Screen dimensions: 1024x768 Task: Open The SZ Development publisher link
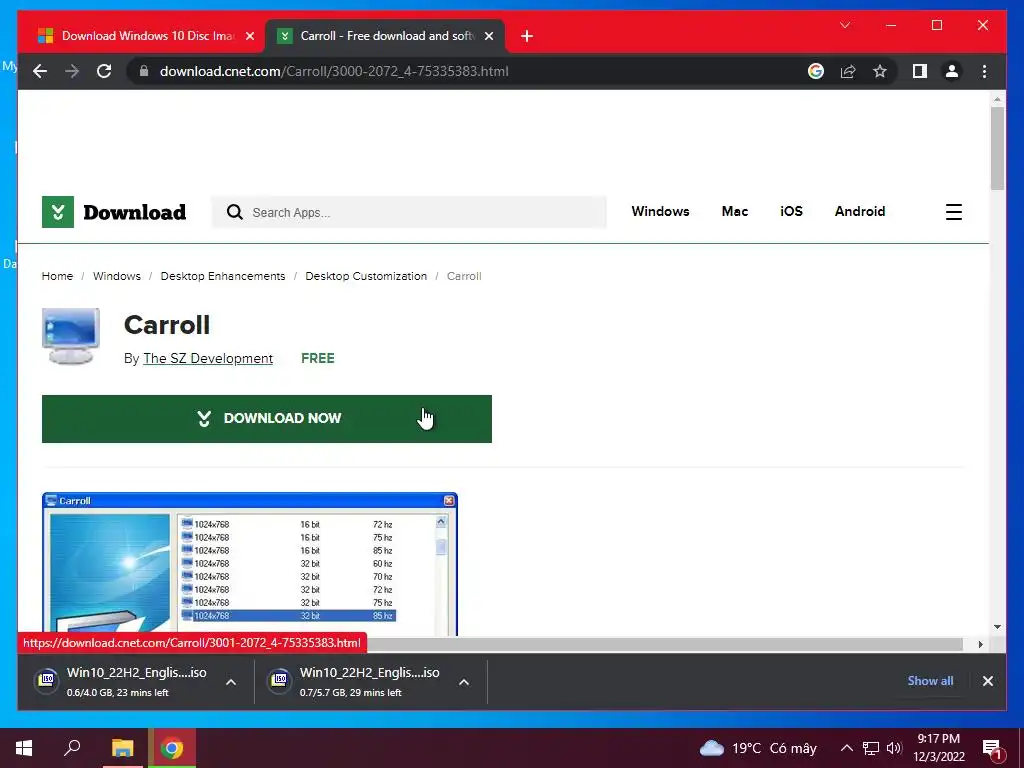208,359
